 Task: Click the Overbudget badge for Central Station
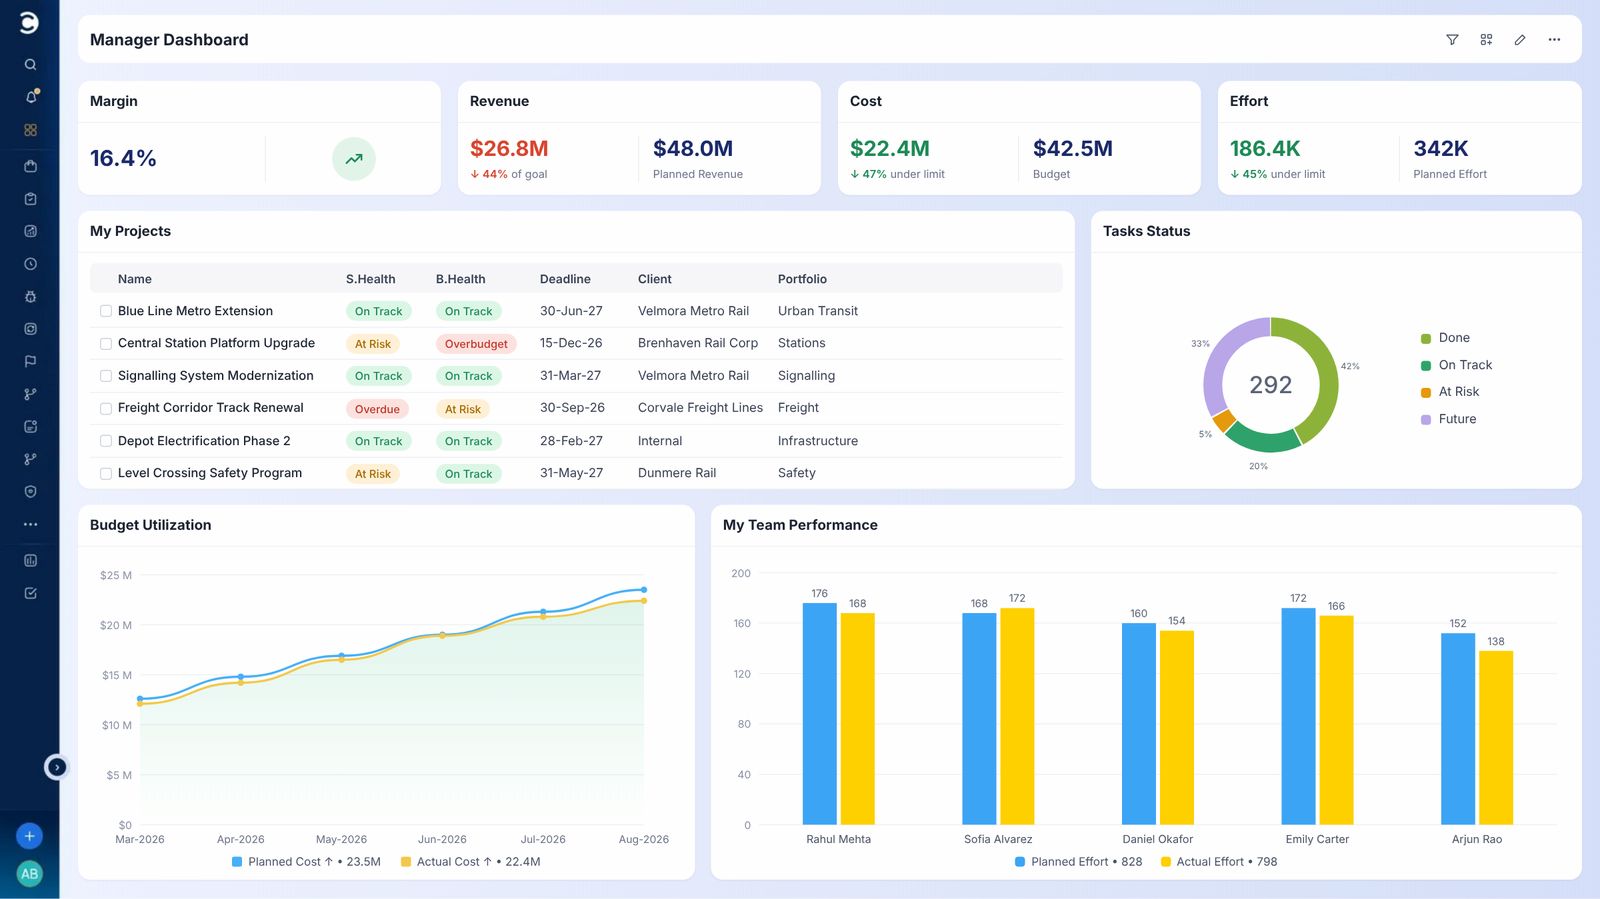pos(476,344)
